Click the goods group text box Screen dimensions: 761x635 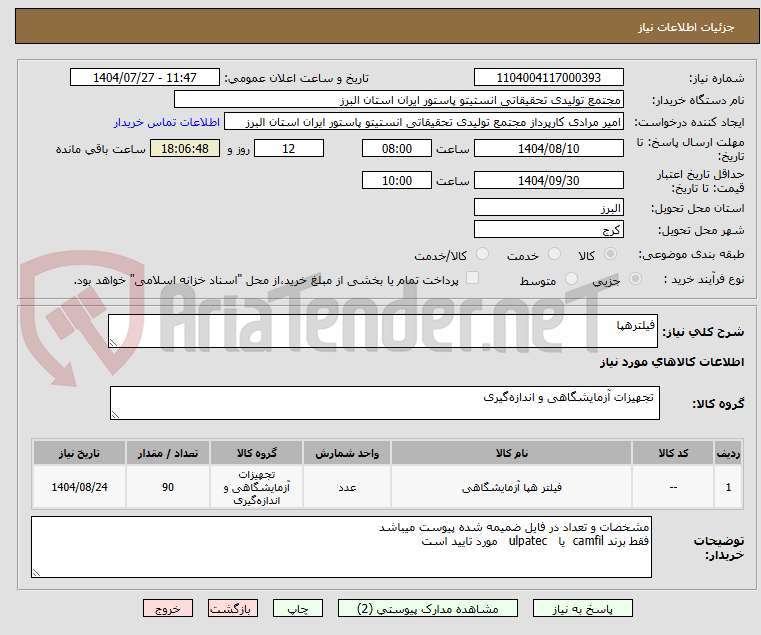(385, 403)
